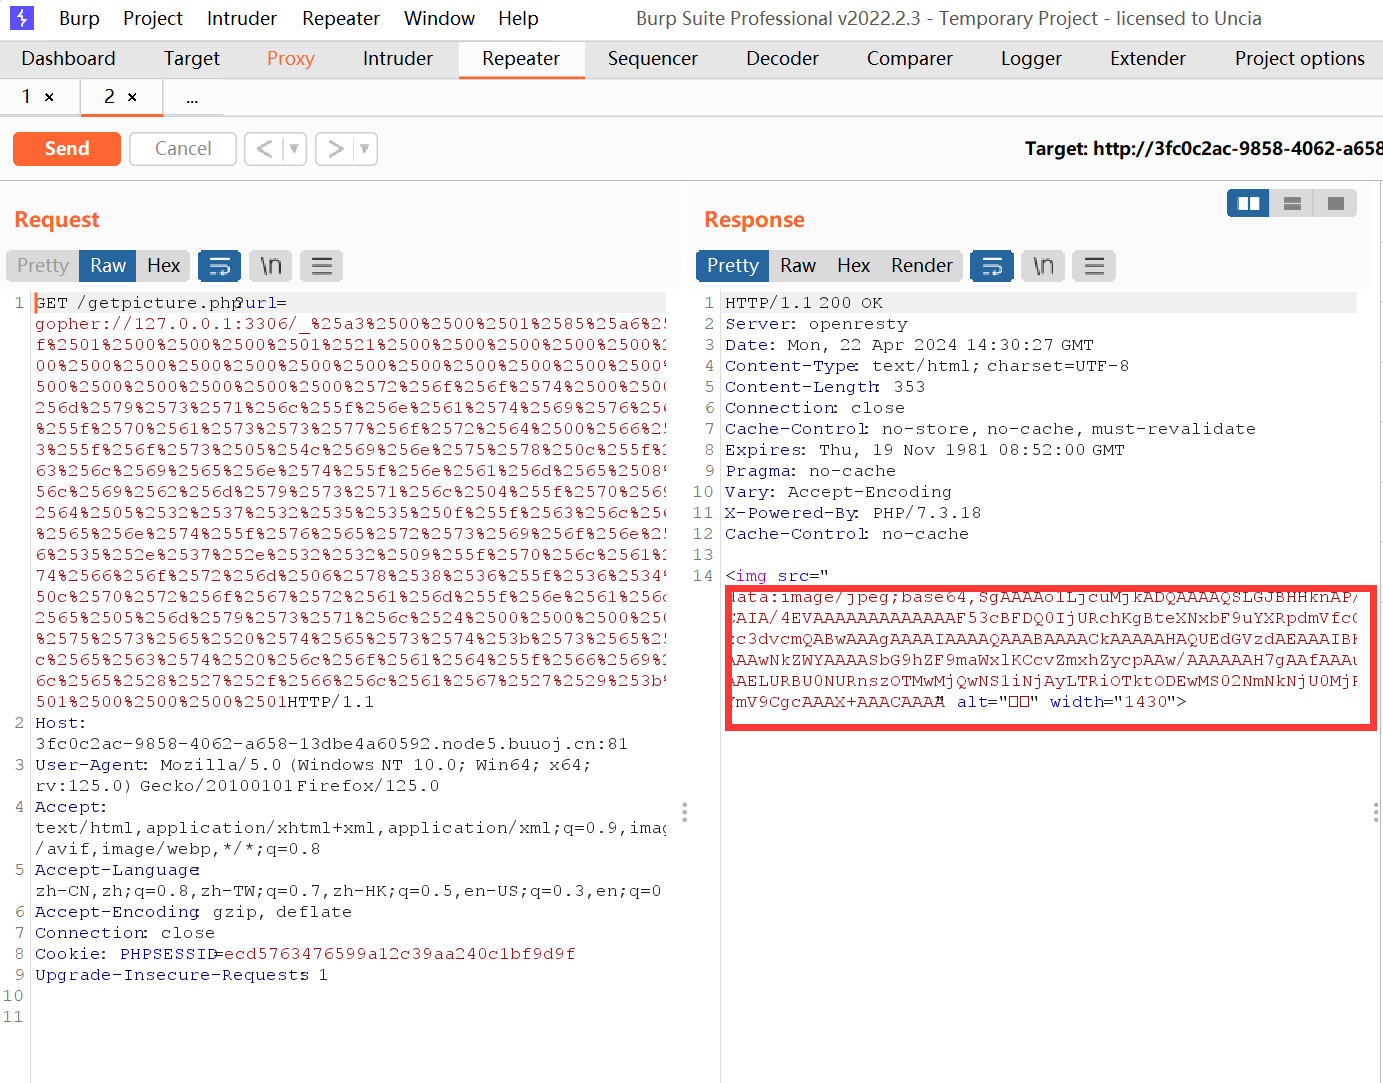Open the Intruder menu in menu bar
The width and height of the screenshot is (1383, 1083).
[242, 18]
